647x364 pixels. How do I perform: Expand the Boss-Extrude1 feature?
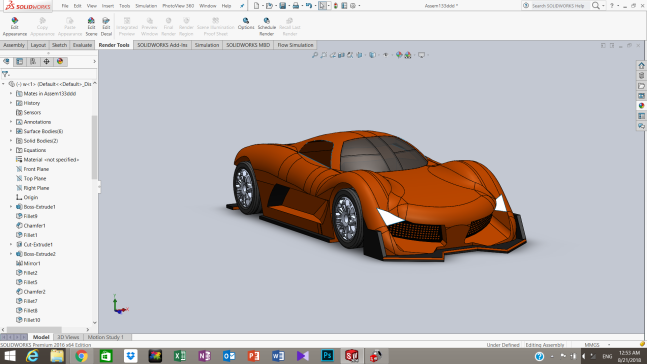click(x=11, y=207)
